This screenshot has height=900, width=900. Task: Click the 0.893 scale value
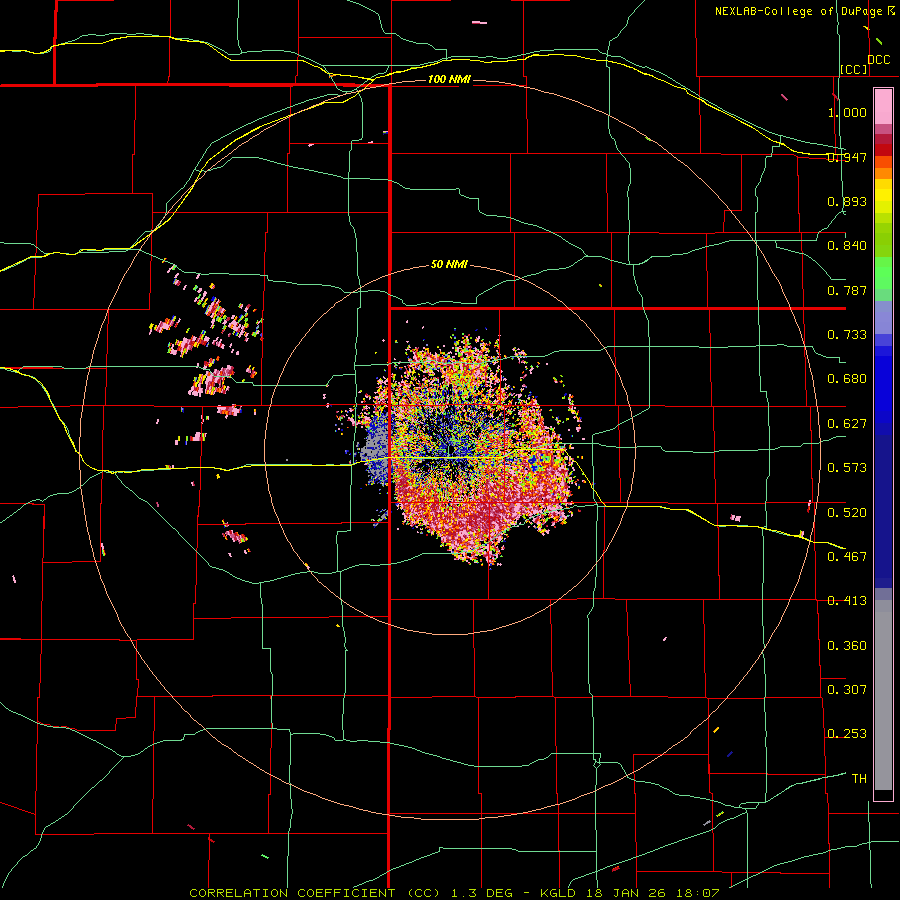847,201
